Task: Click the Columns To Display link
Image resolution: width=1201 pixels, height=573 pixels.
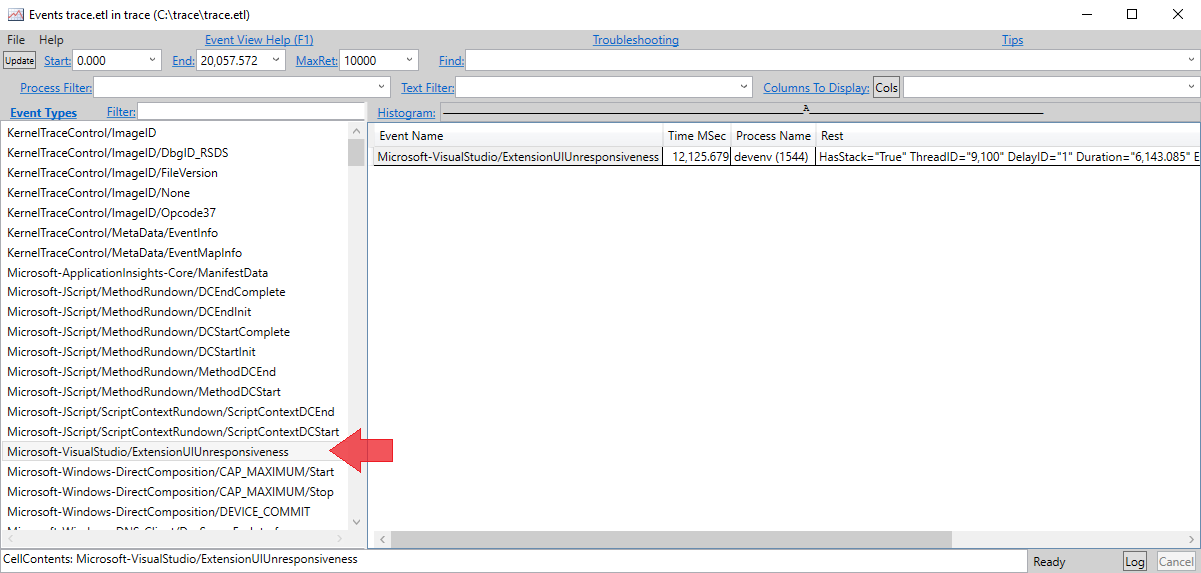Action: pos(816,88)
